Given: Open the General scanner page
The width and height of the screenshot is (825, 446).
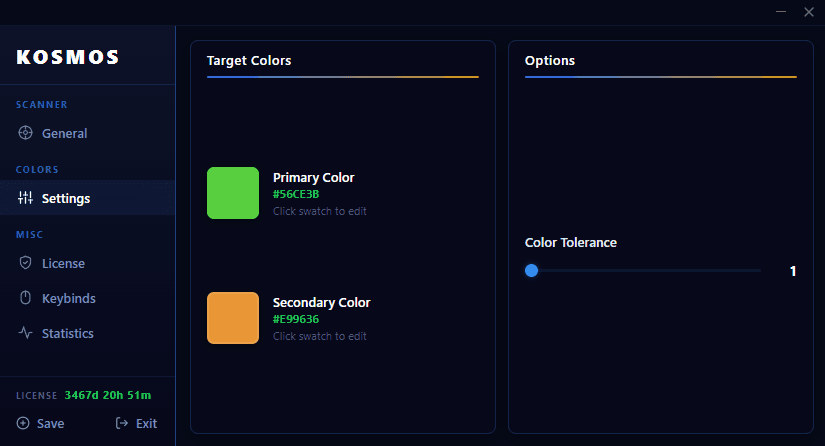Looking at the screenshot, I should point(64,133).
